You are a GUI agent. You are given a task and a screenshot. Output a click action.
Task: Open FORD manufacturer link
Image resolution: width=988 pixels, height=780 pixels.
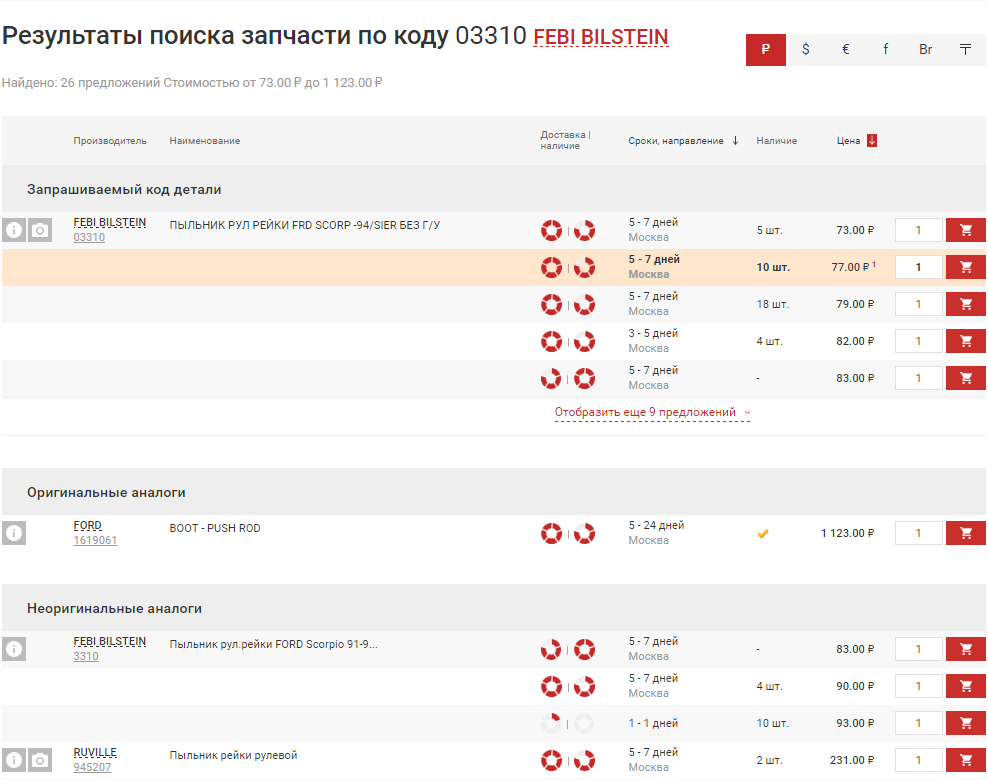coord(88,525)
